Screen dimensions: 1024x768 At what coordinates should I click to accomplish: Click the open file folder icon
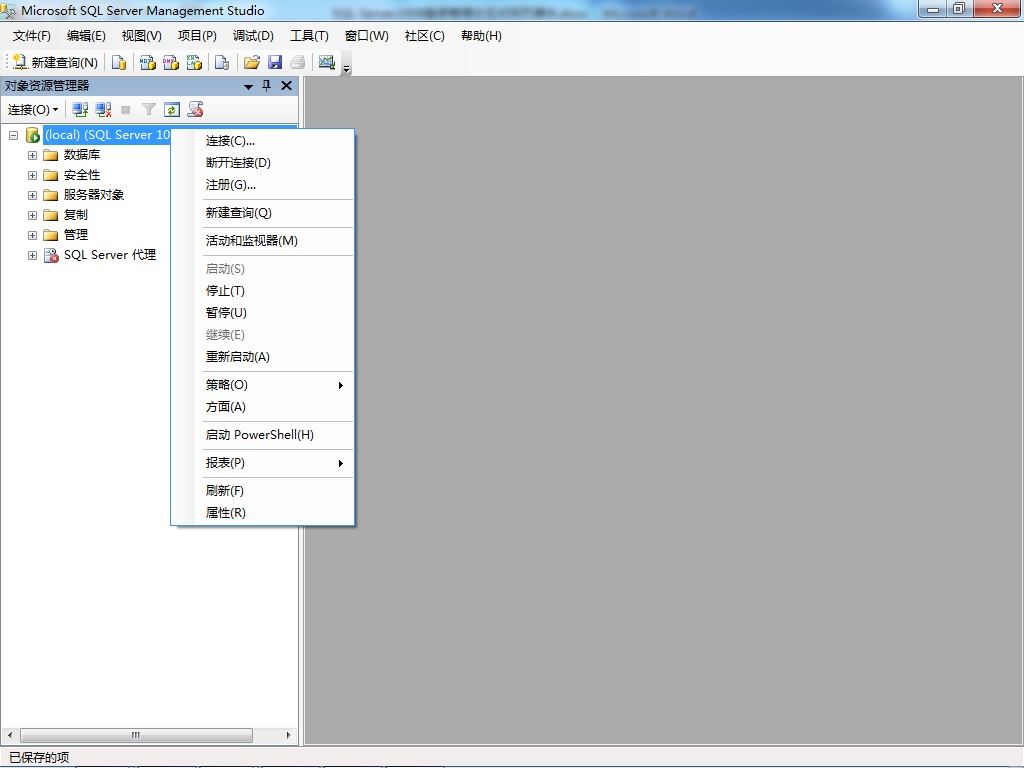(x=251, y=62)
